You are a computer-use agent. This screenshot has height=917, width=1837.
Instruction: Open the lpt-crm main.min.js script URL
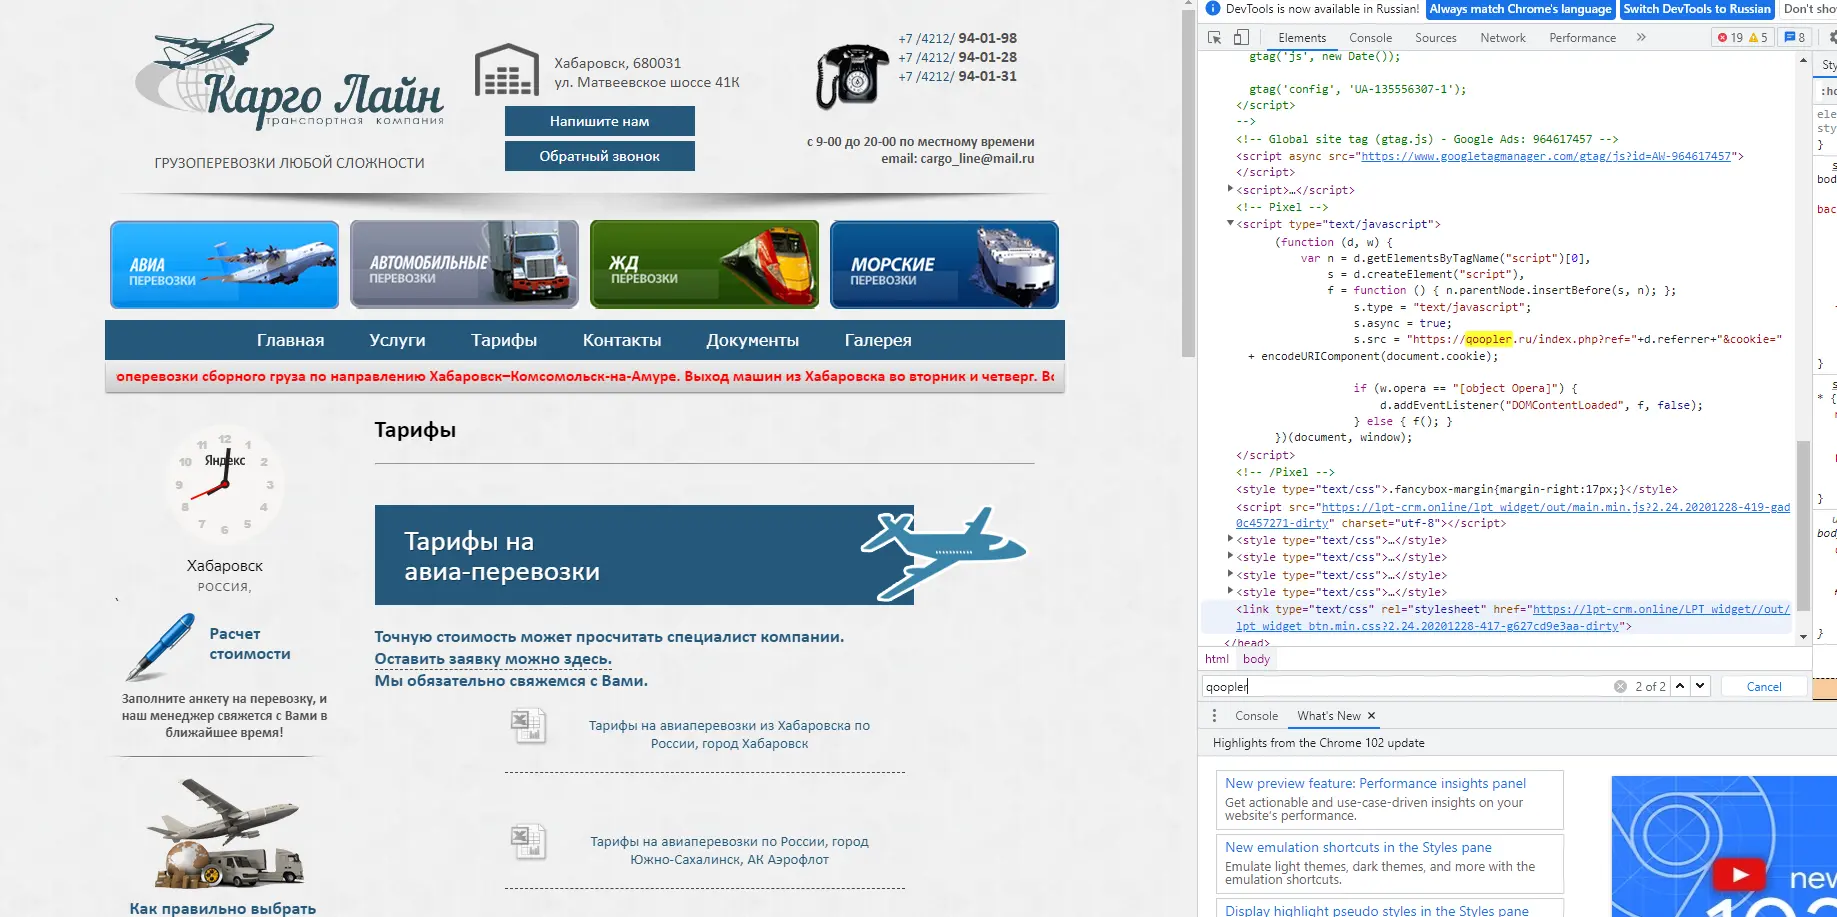pyautogui.click(x=1513, y=515)
